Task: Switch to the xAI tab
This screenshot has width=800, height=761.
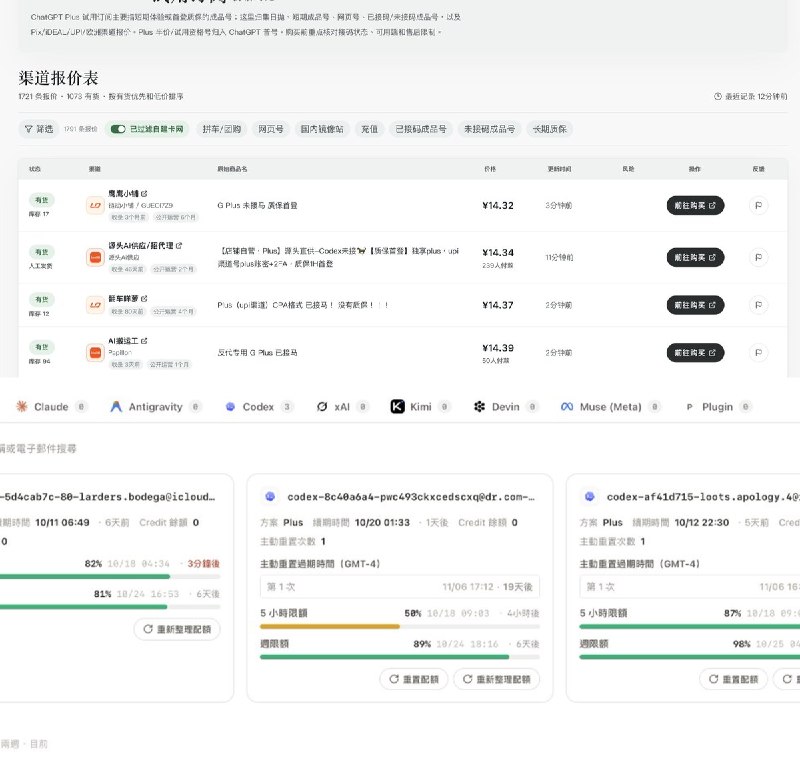Action: tap(342, 407)
